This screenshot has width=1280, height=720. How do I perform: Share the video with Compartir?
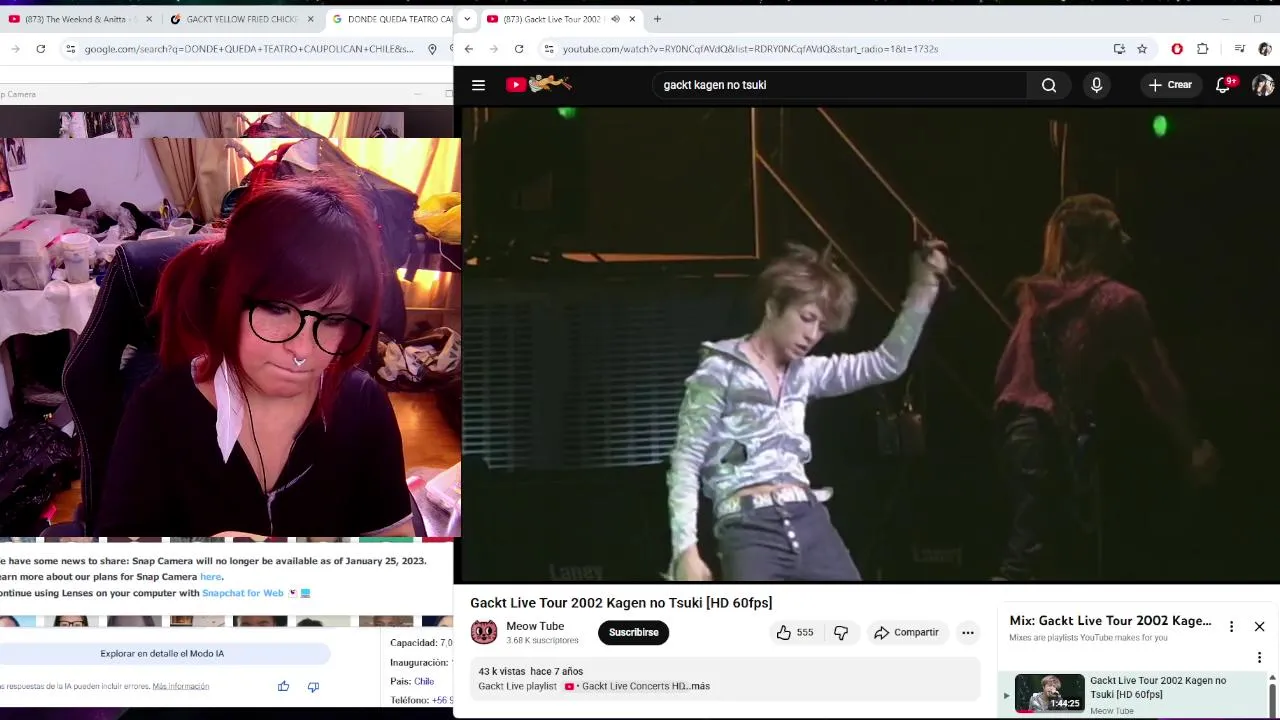[x=906, y=632]
